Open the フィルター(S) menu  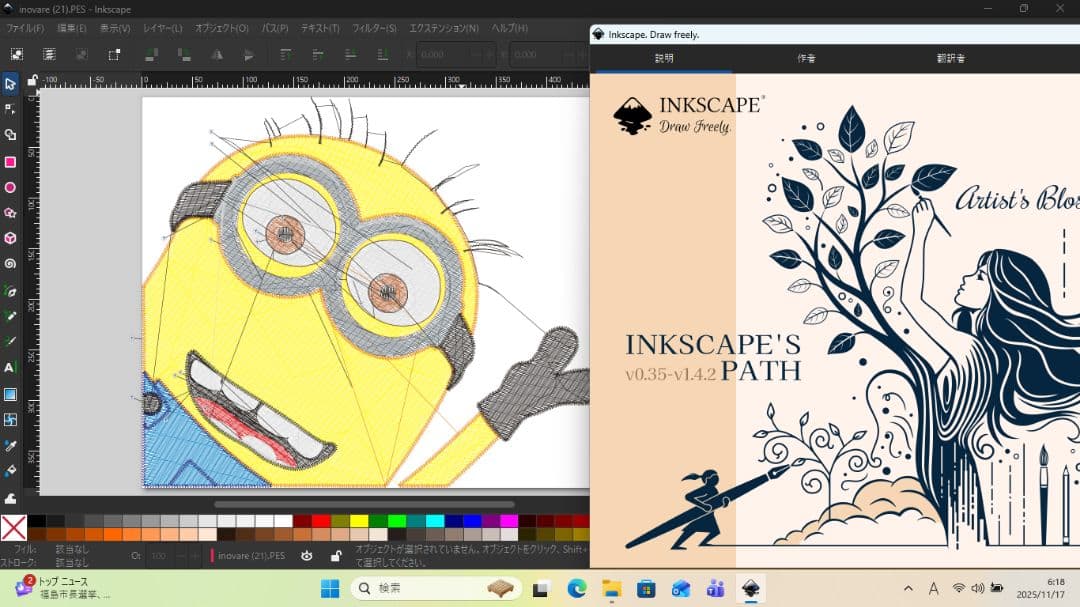tap(375, 28)
